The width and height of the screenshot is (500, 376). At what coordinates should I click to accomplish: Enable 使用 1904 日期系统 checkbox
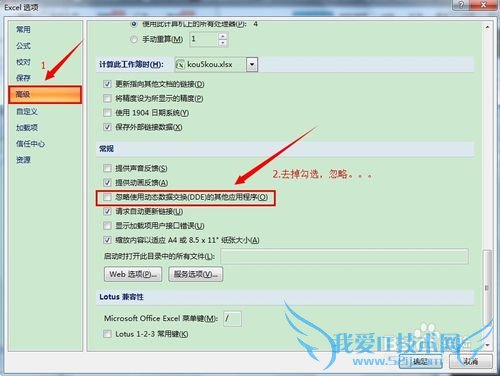pyautogui.click(x=107, y=113)
